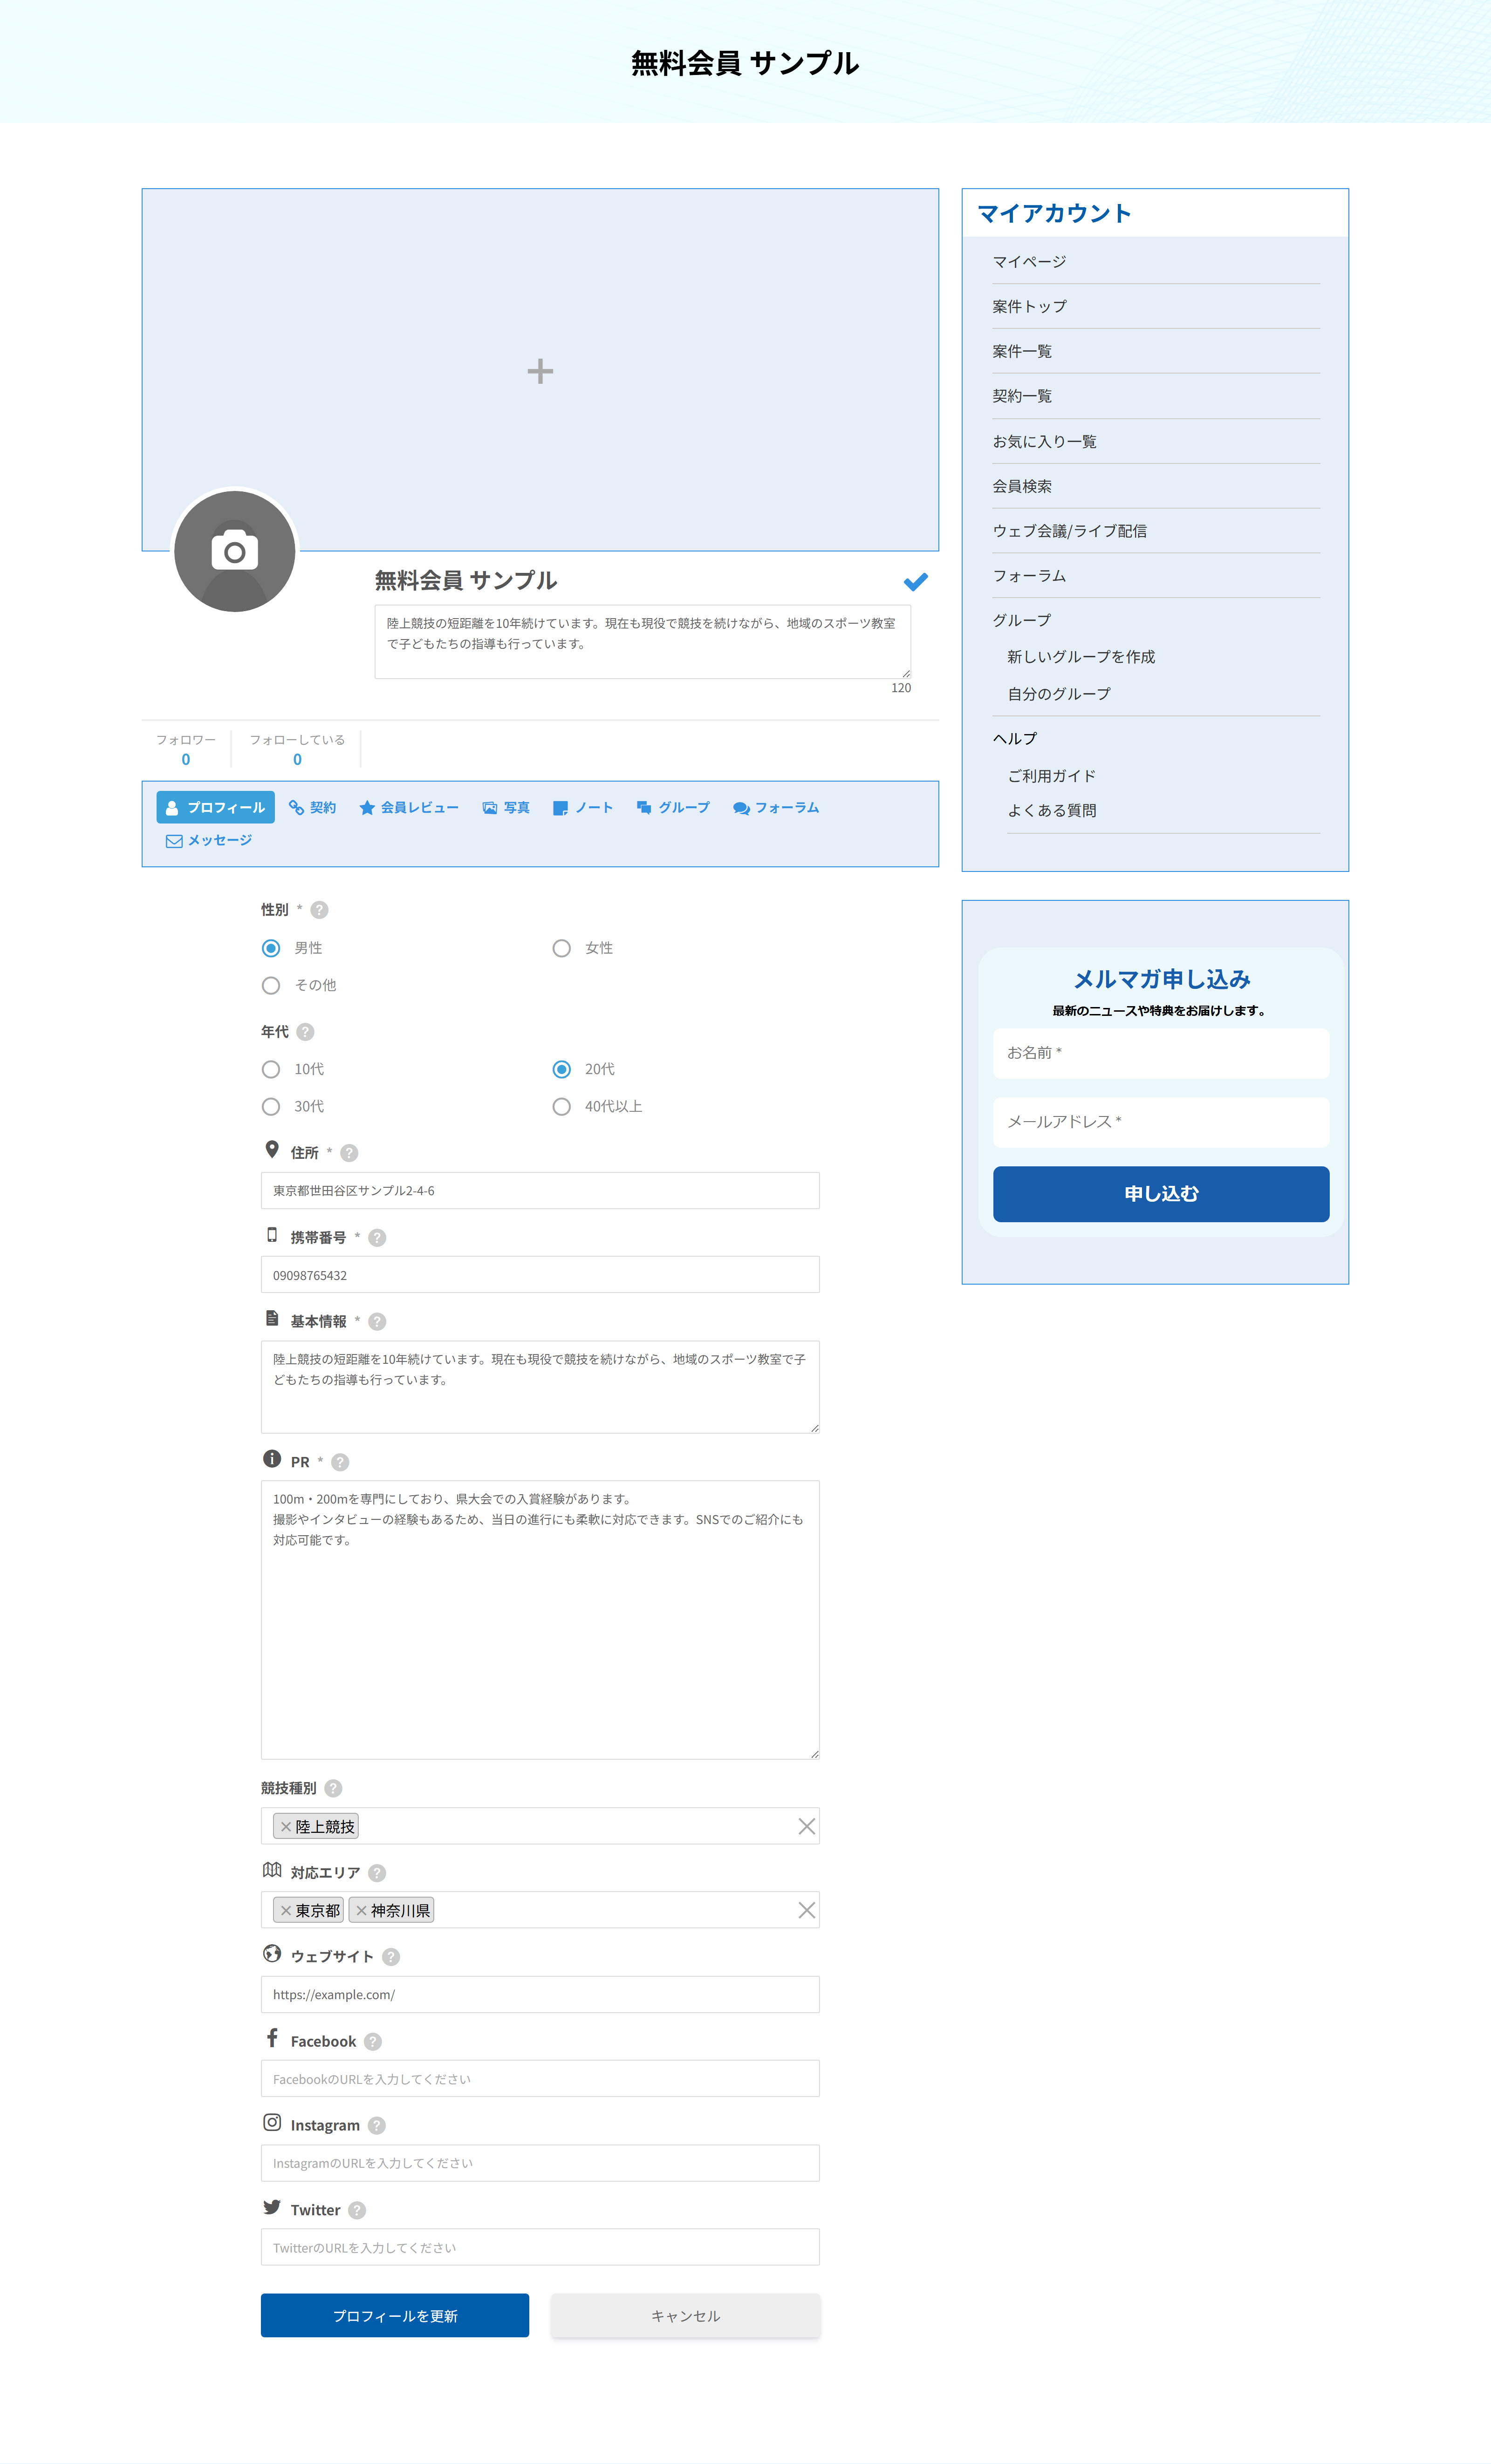This screenshot has width=1491, height=2464.
Task: Click the help icon beside the Instagram label
Action: tap(377, 2126)
